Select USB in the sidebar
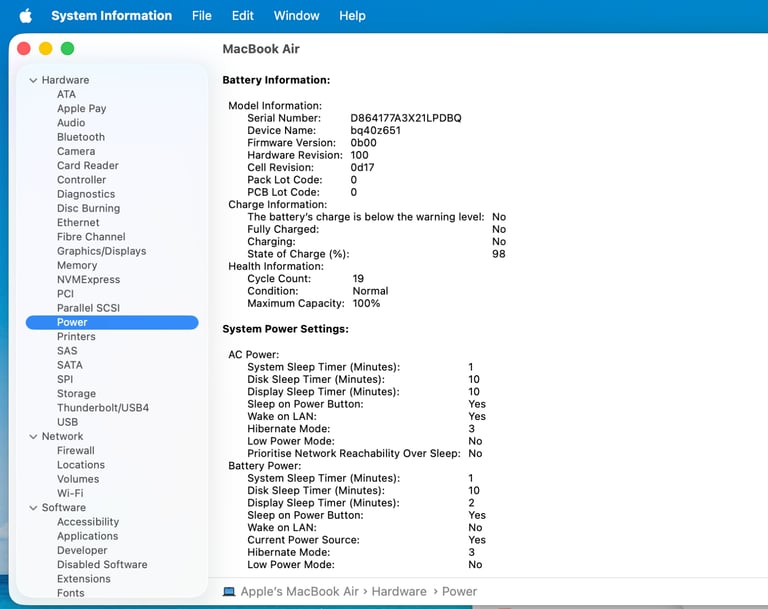The image size is (768, 609). tap(67, 422)
